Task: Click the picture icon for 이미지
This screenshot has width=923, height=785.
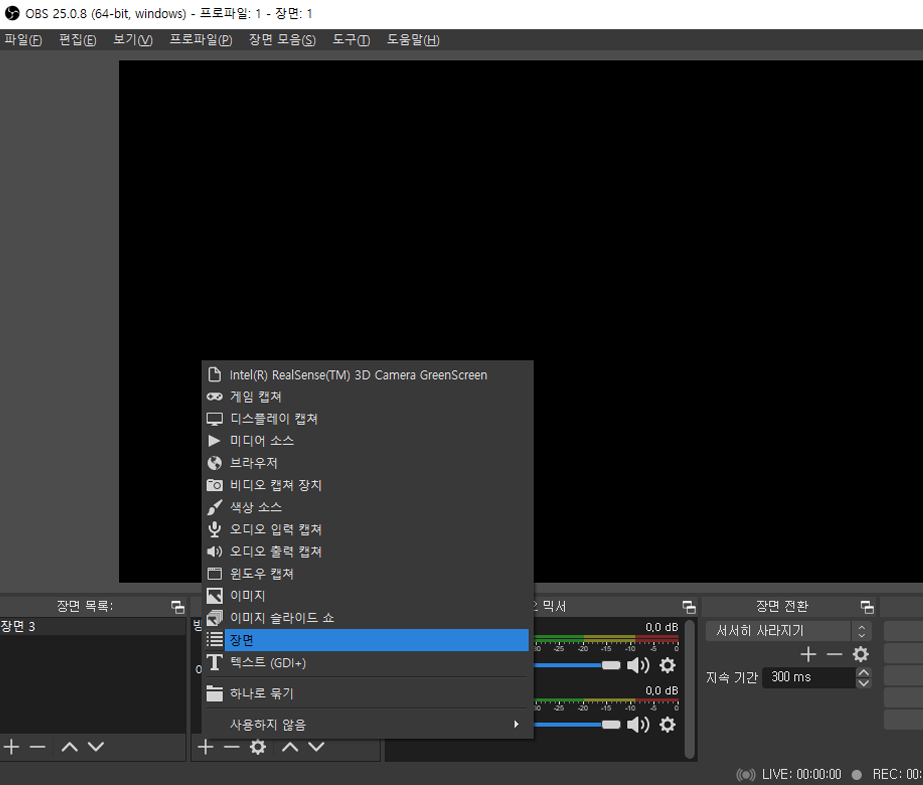Action: click(215, 596)
